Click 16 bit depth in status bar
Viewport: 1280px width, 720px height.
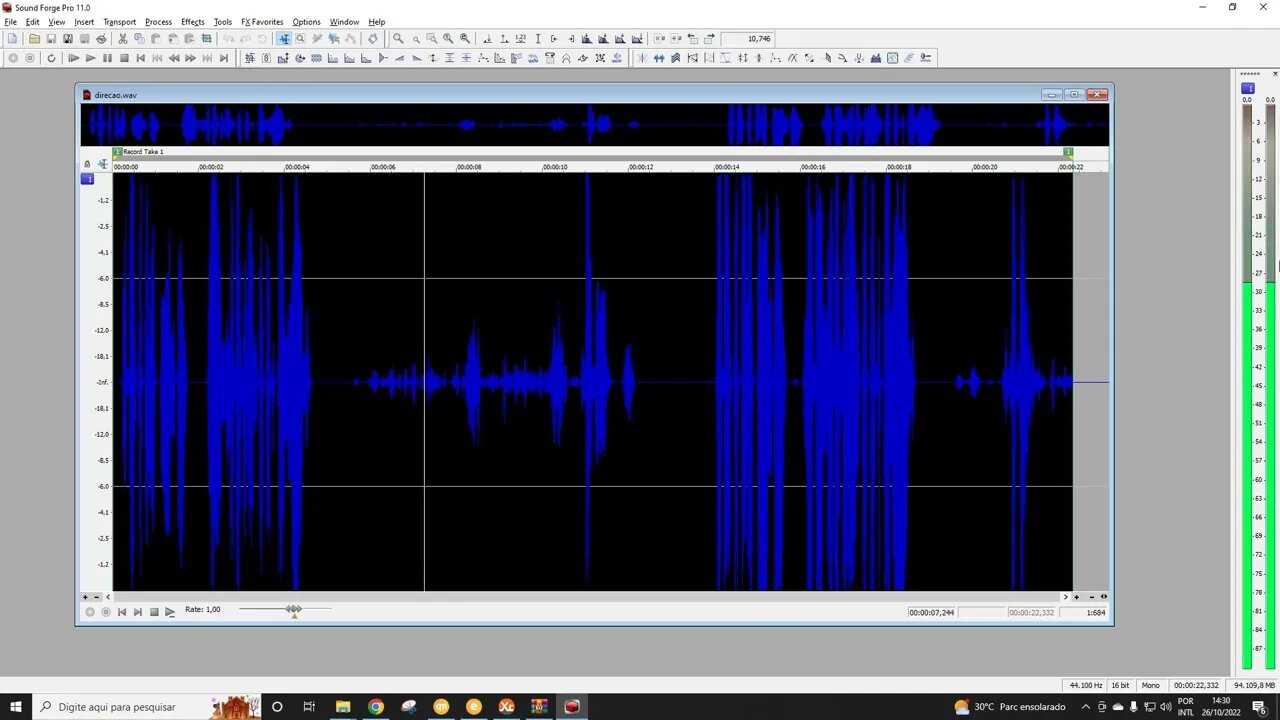coord(1120,686)
